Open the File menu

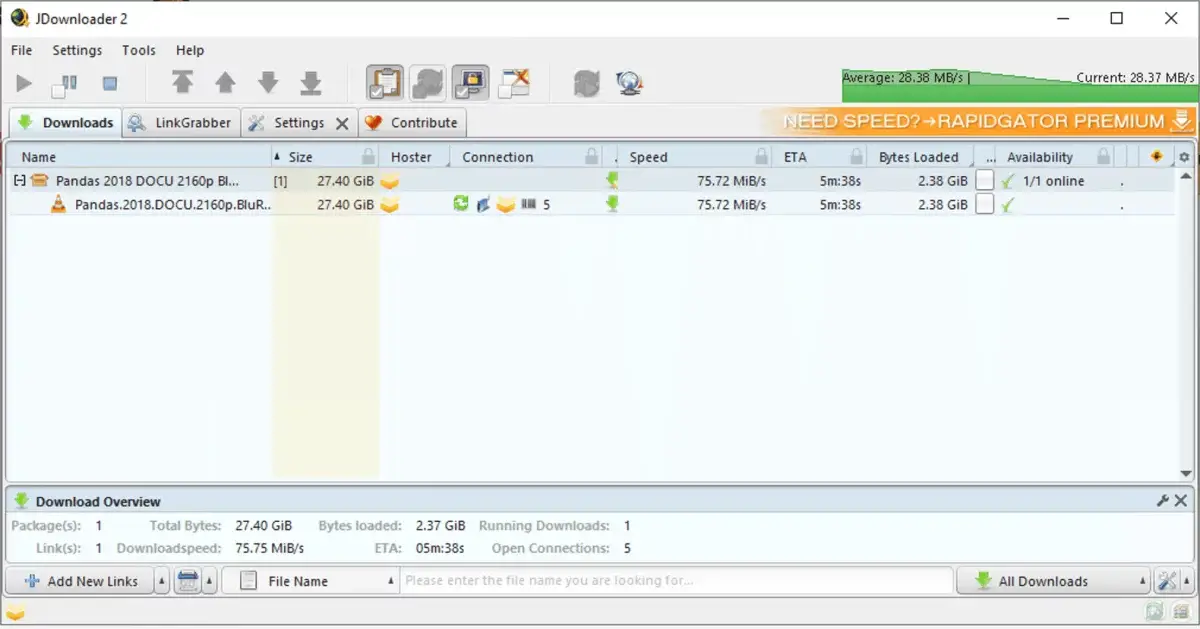tap(22, 50)
